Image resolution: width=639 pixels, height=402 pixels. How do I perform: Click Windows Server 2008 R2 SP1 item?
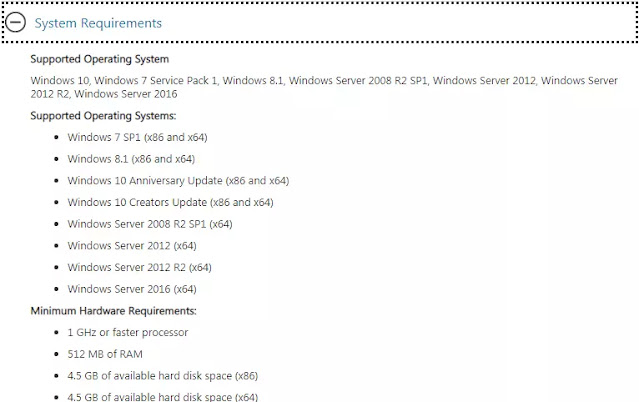pos(150,224)
